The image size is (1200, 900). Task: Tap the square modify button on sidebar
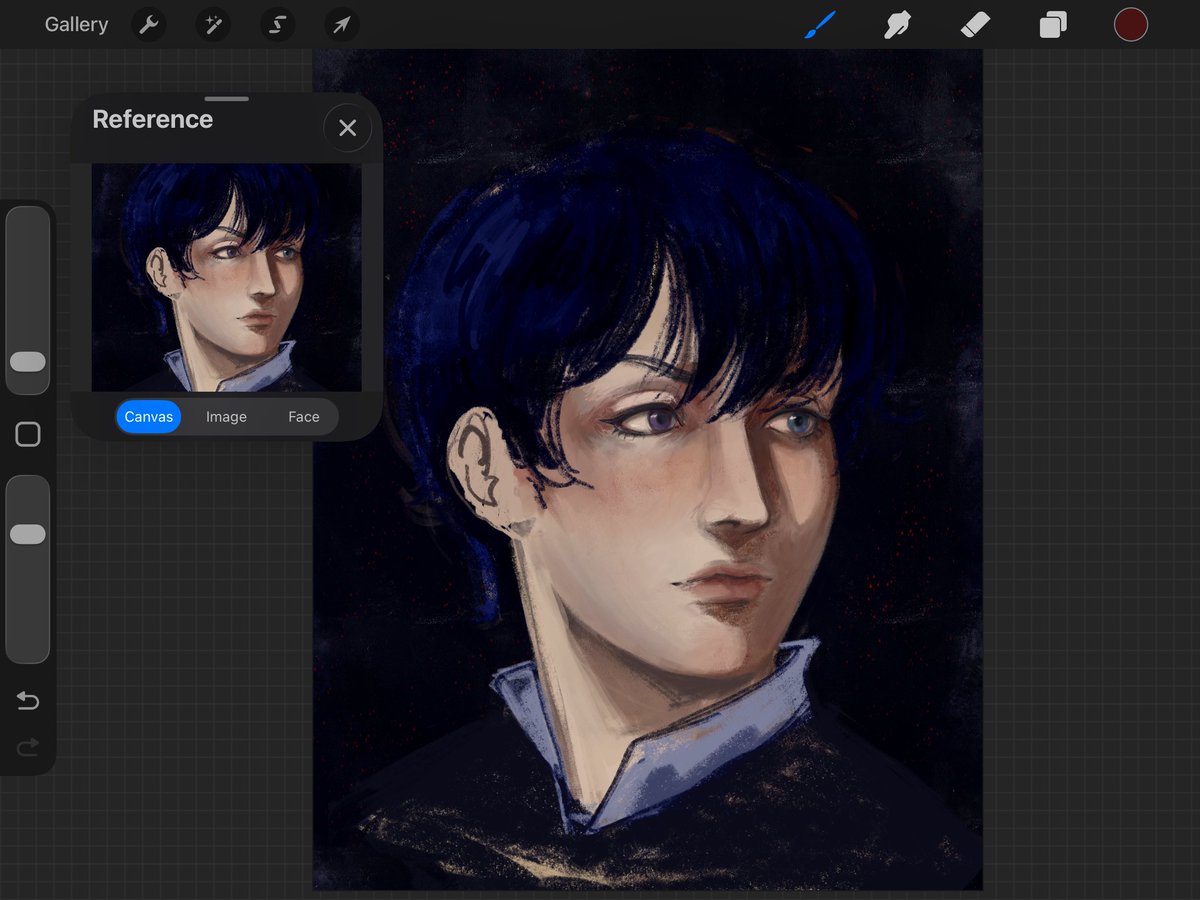click(x=28, y=434)
